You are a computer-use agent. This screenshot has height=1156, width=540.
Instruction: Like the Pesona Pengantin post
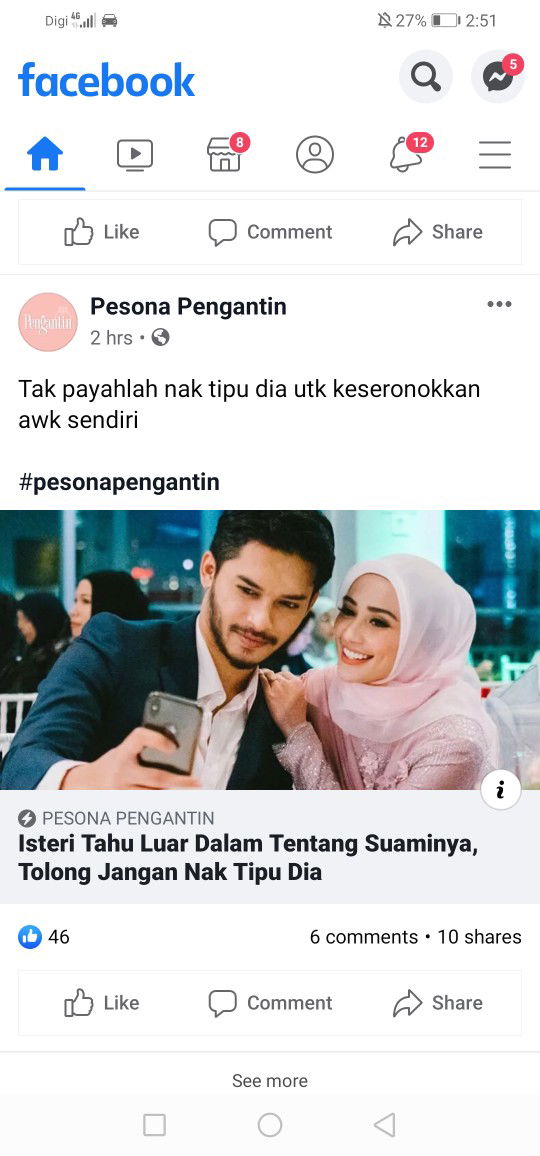[102, 1003]
